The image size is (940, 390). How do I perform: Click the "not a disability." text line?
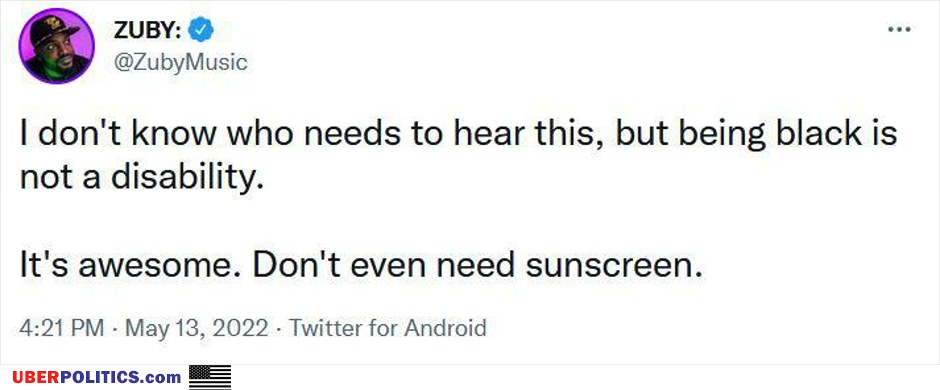point(141,178)
